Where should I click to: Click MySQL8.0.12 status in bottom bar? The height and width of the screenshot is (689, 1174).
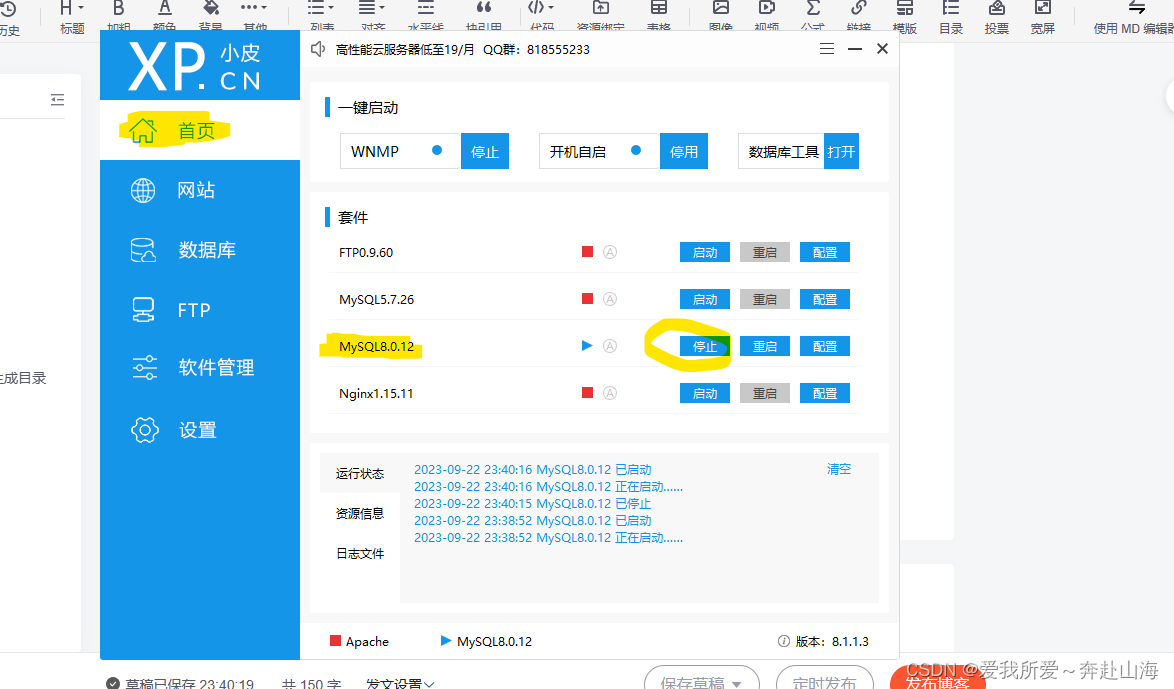point(487,641)
